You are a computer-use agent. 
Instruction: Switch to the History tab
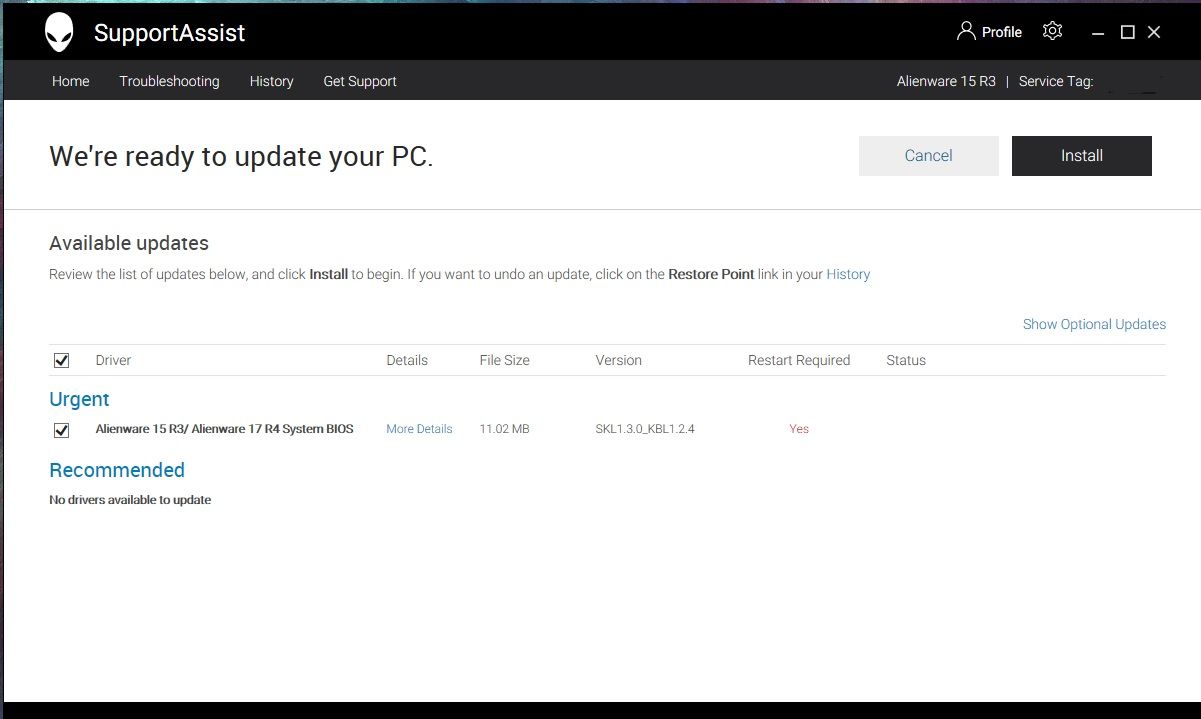[272, 81]
